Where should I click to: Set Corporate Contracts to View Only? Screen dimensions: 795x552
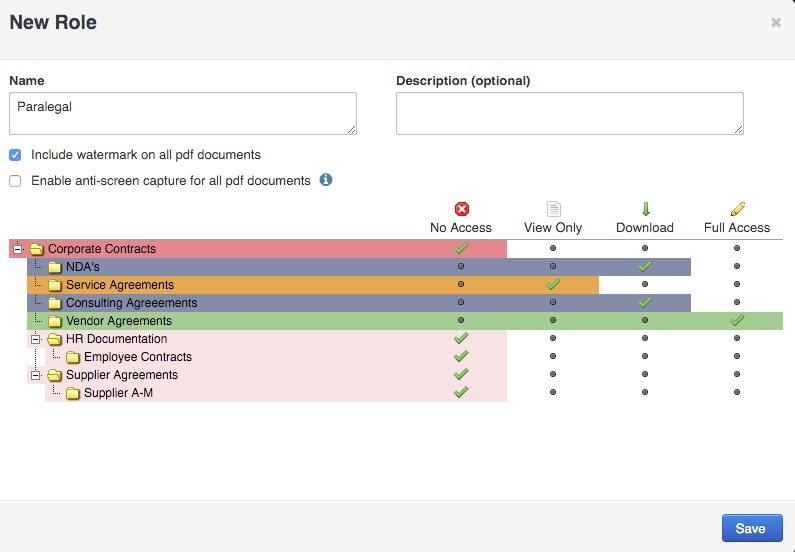click(553, 248)
